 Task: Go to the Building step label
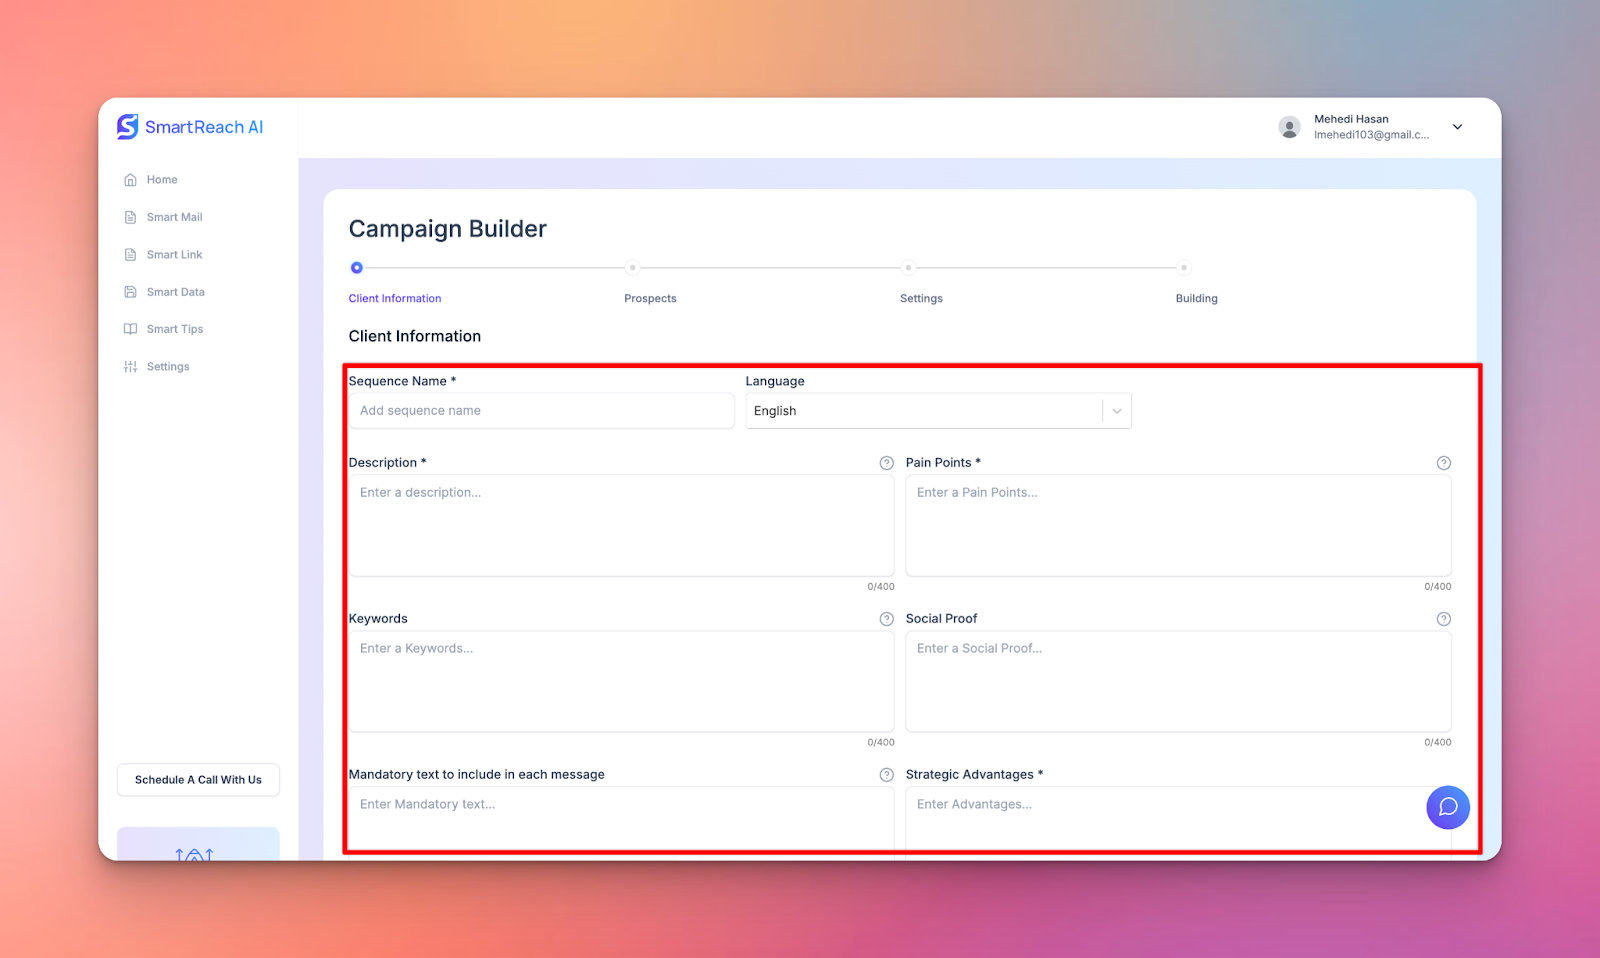click(1196, 299)
